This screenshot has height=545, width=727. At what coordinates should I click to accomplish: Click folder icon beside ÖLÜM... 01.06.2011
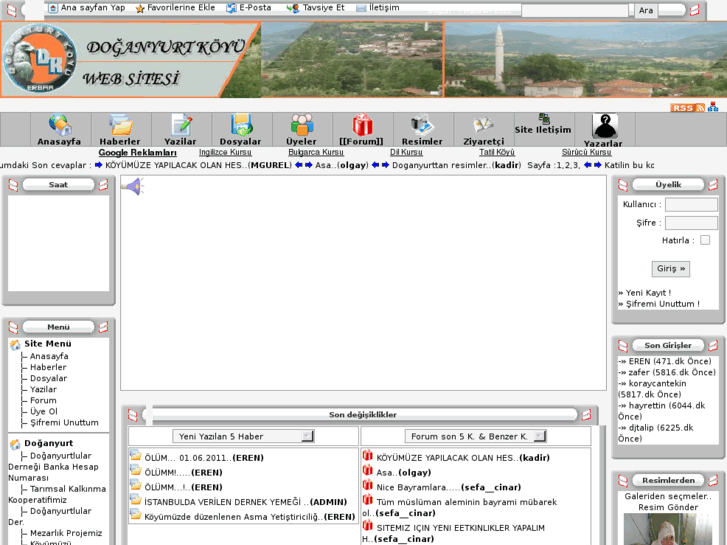[x=136, y=455]
